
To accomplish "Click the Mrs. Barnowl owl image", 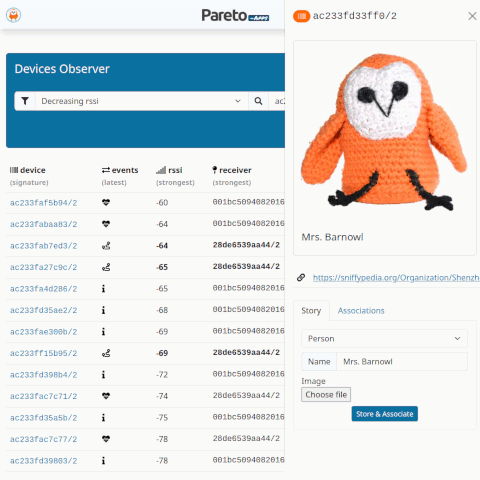I will click(384, 132).
